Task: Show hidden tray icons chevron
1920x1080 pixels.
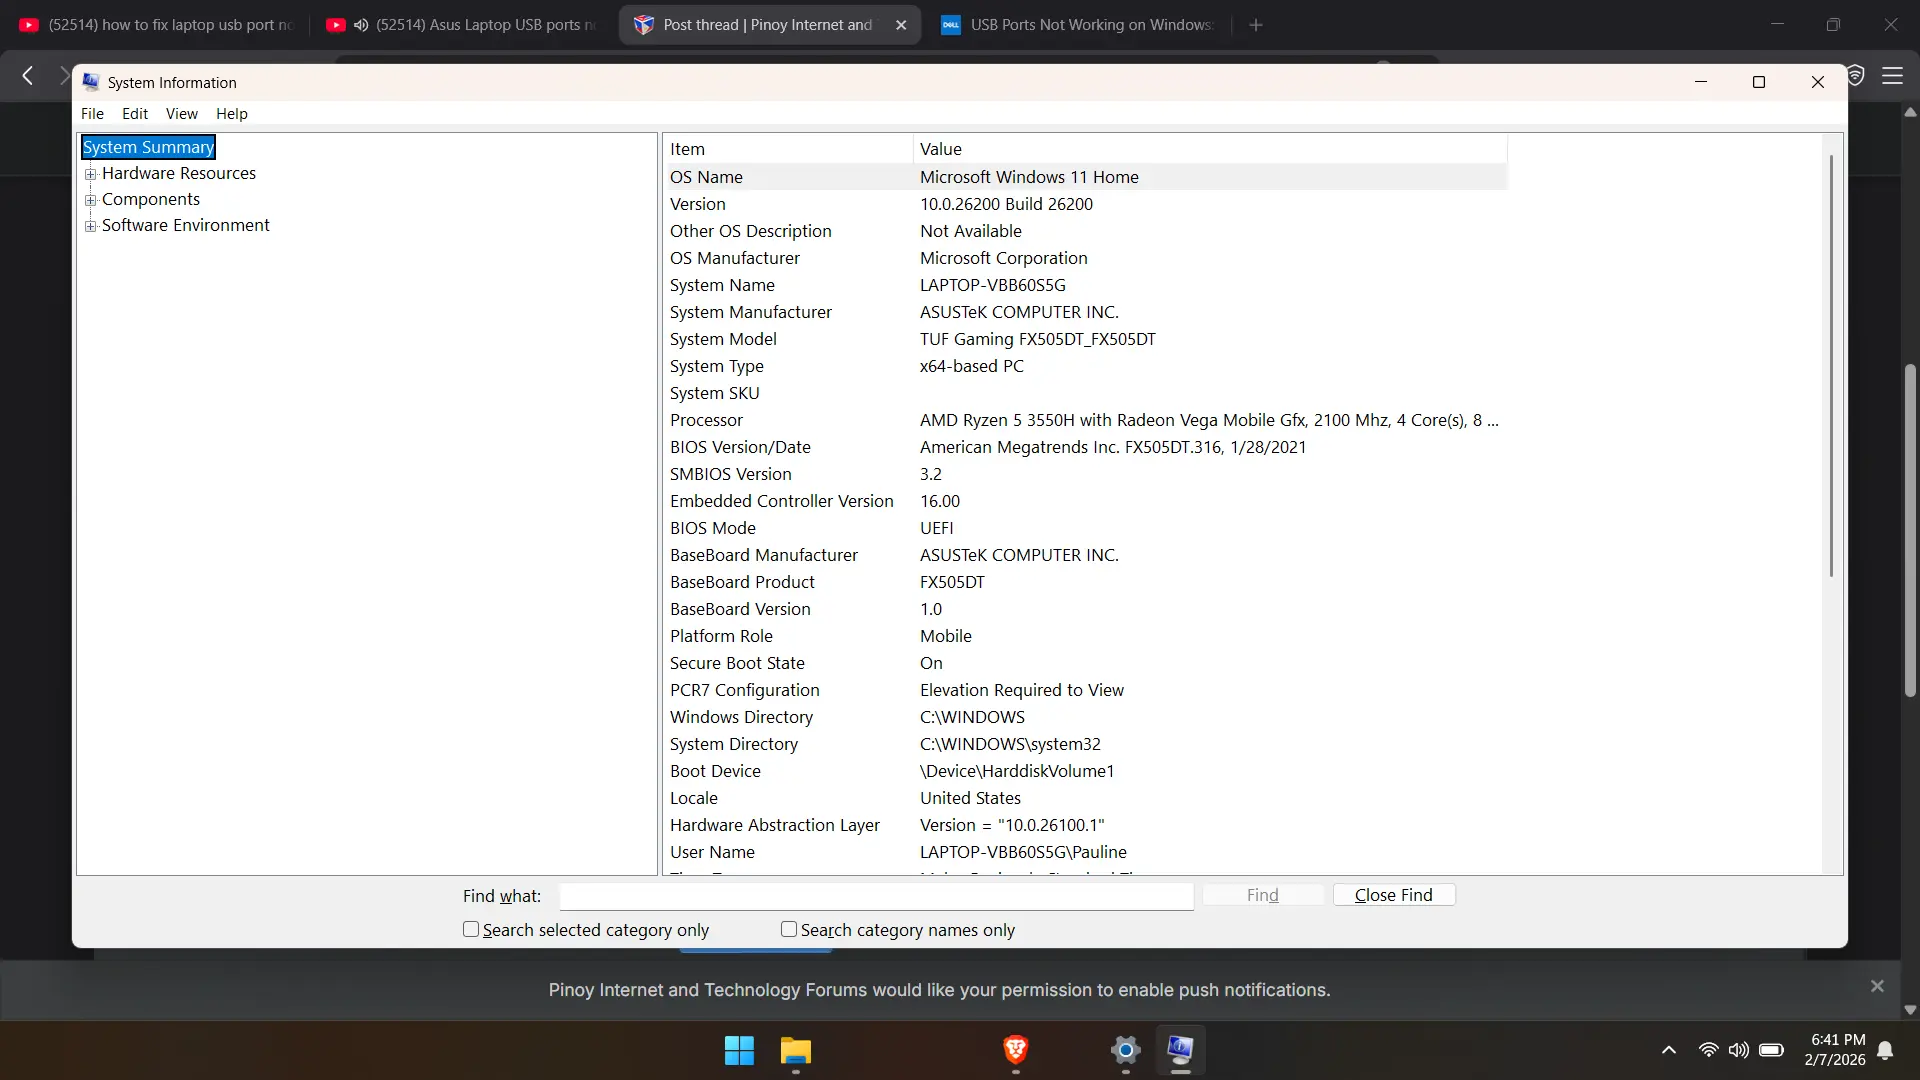Action: tap(1669, 1050)
